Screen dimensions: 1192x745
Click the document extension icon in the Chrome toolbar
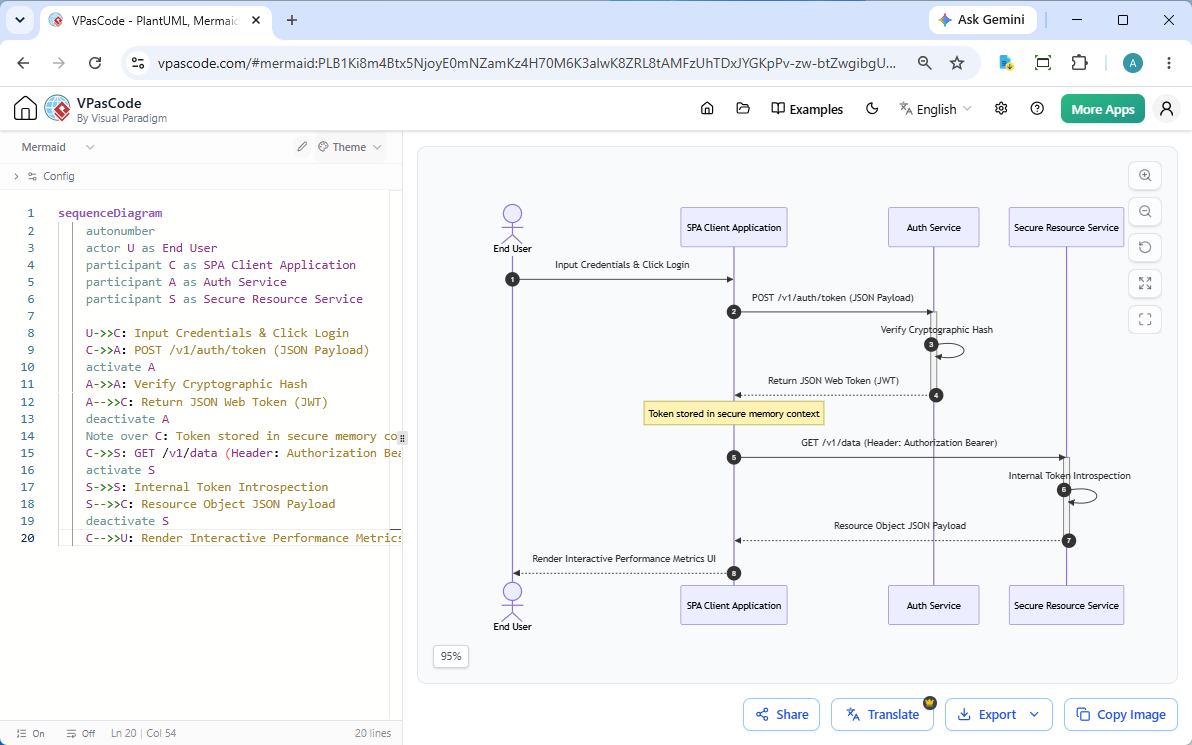coord(1007,63)
